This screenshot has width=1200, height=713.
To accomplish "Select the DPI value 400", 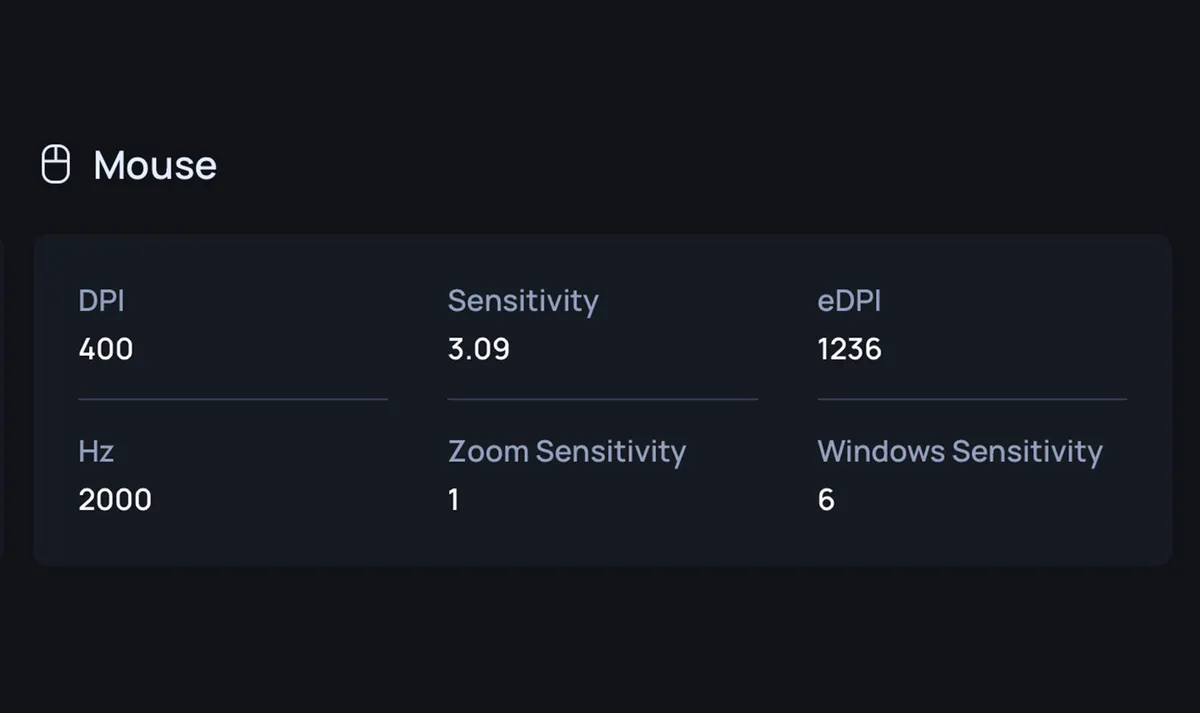I will point(106,349).
